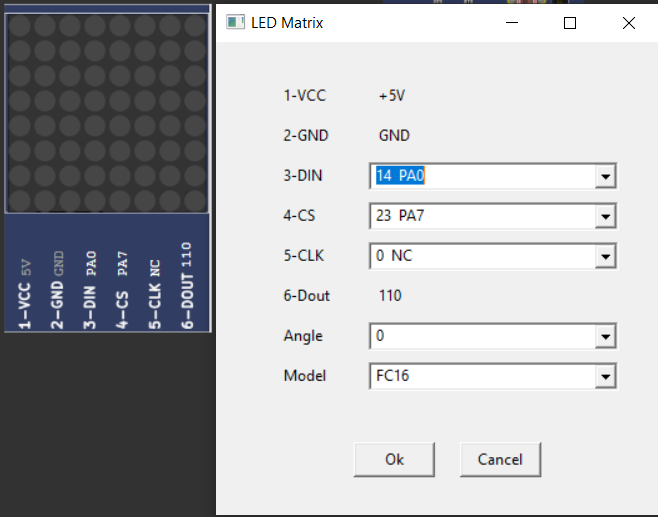Maximize the LED Matrix window

click(570, 23)
